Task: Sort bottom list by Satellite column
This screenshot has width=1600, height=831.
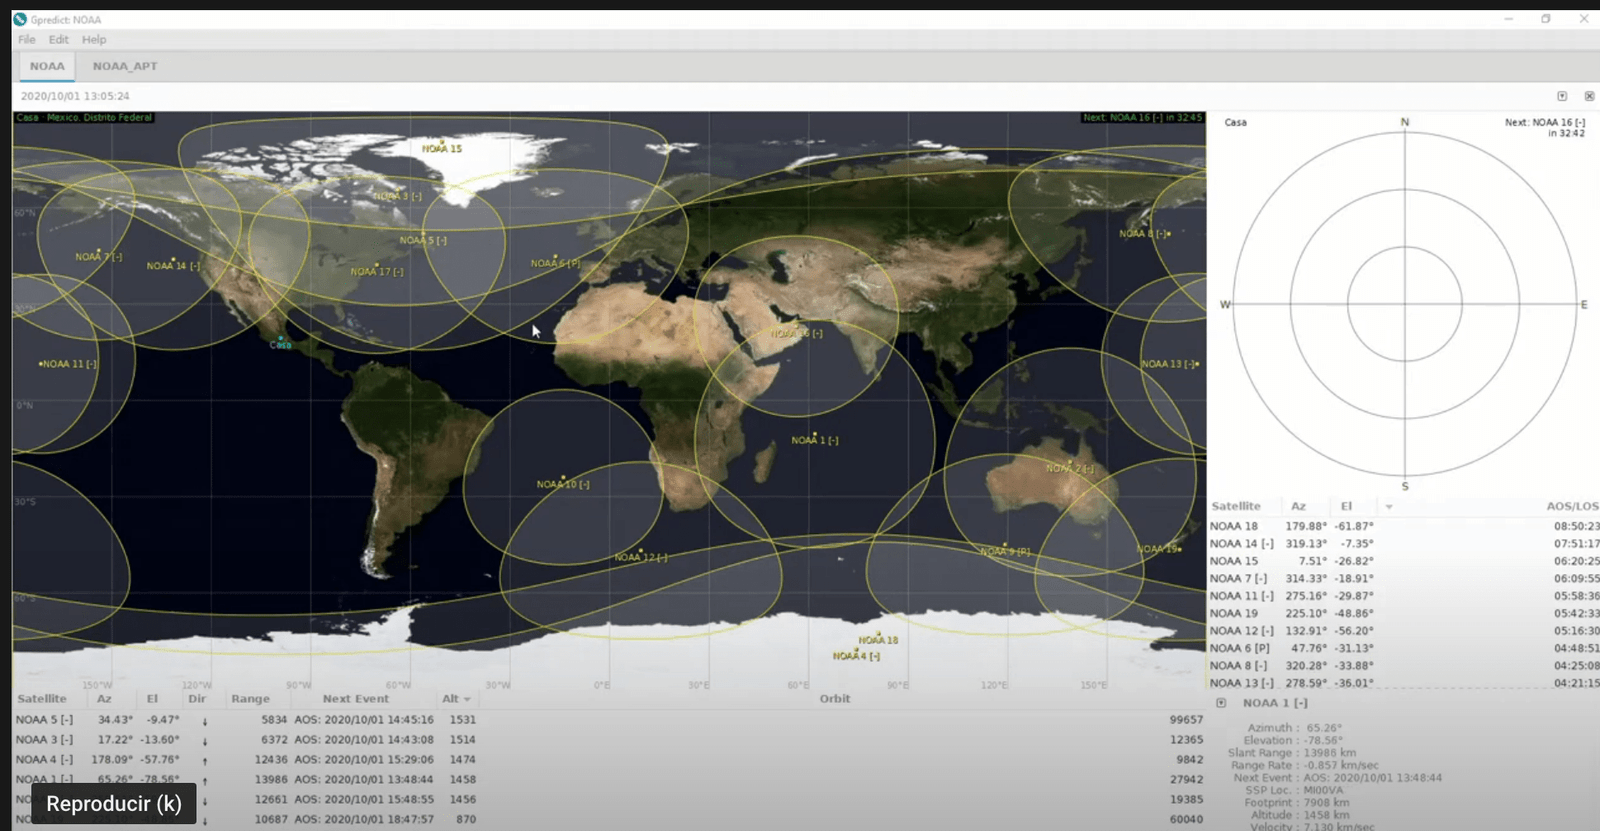Action: click(x=42, y=699)
